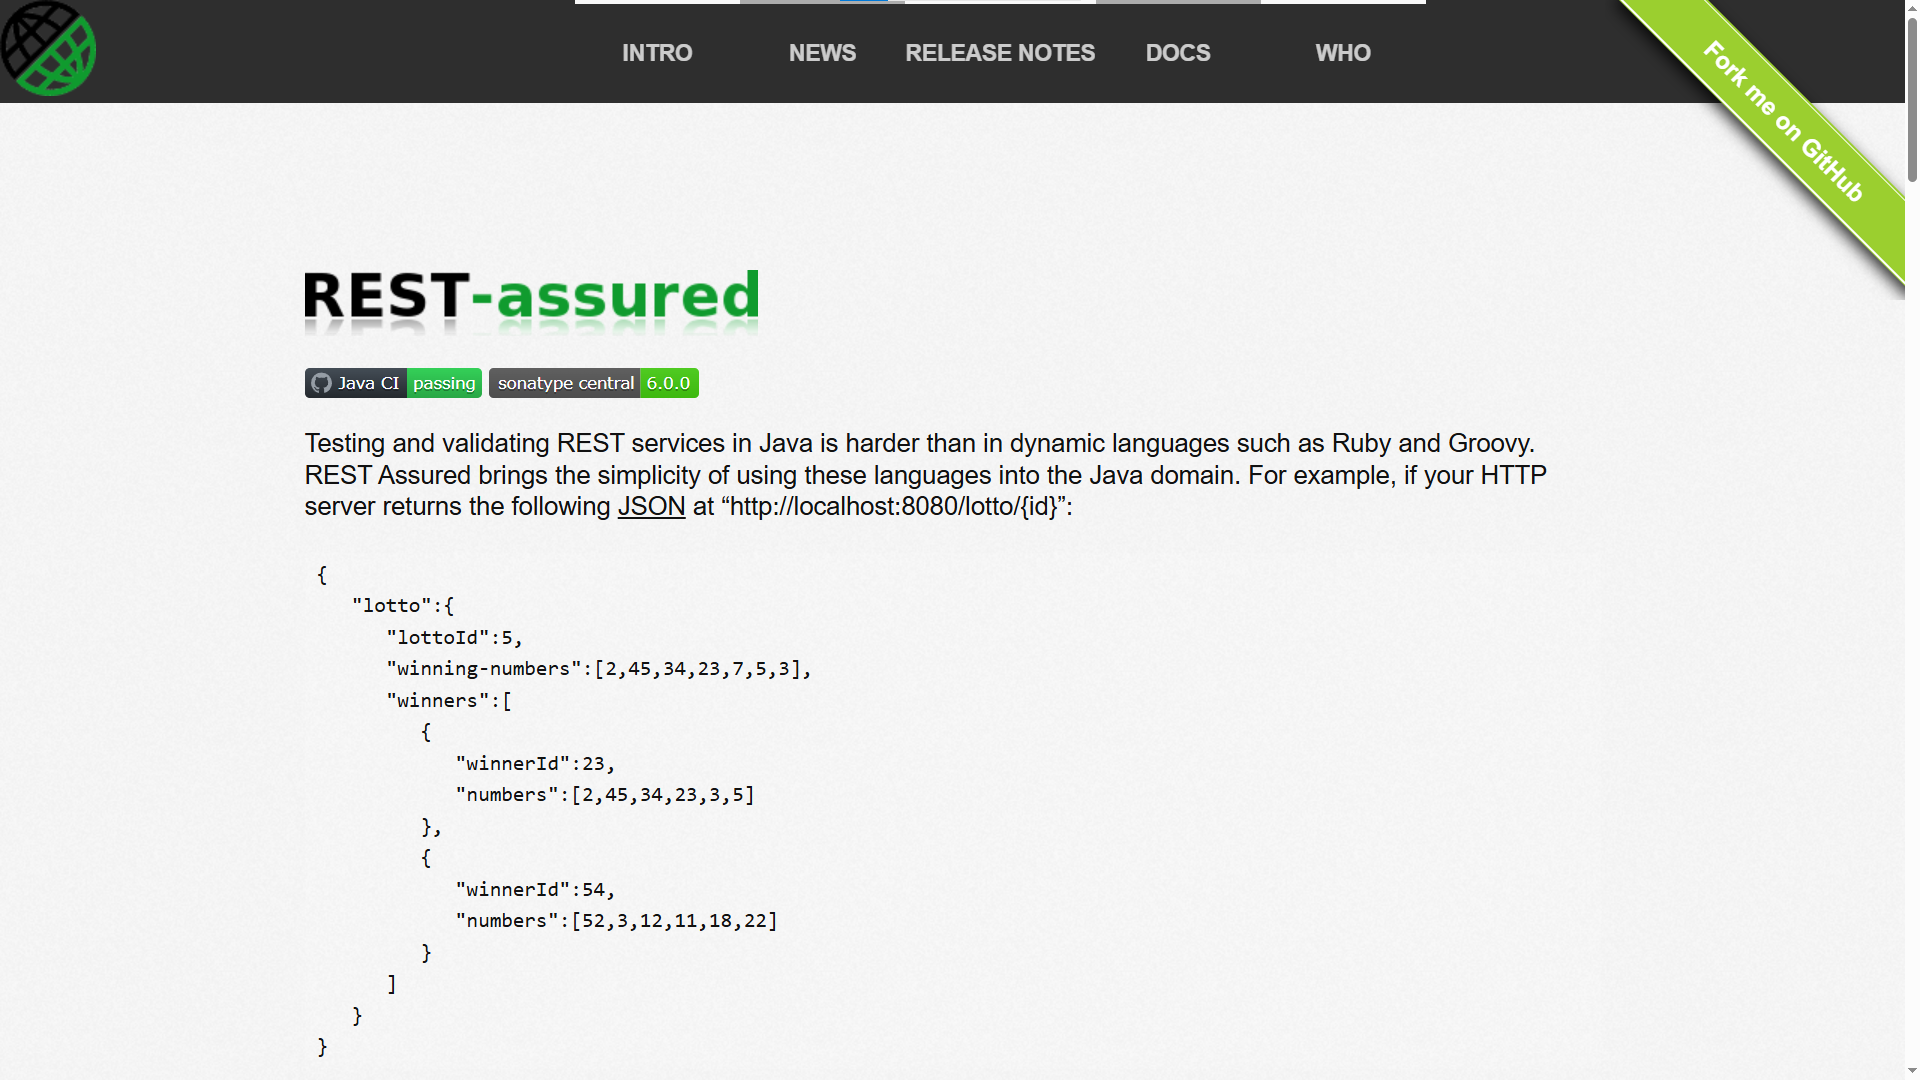This screenshot has width=1920, height=1080.
Task: Click the "winnerId":54 line in the code
Action: [535, 890]
